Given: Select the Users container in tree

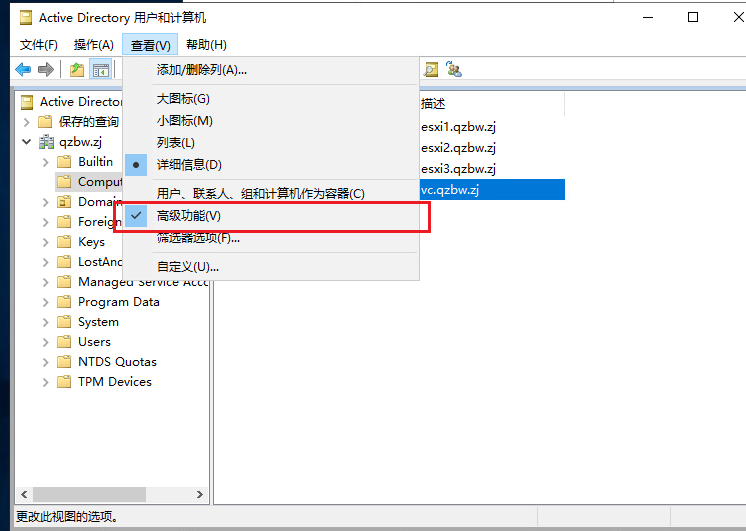Looking at the screenshot, I should [x=94, y=342].
